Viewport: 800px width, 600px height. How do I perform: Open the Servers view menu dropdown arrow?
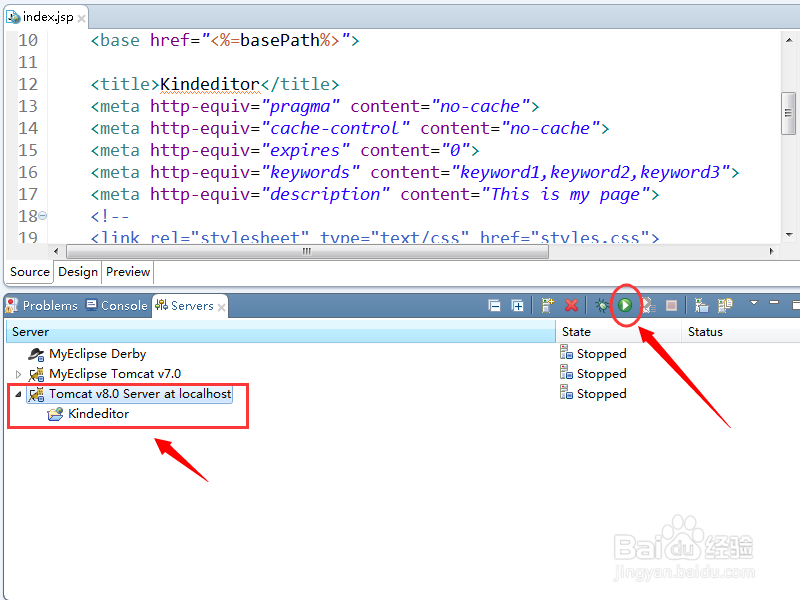tap(754, 303)
